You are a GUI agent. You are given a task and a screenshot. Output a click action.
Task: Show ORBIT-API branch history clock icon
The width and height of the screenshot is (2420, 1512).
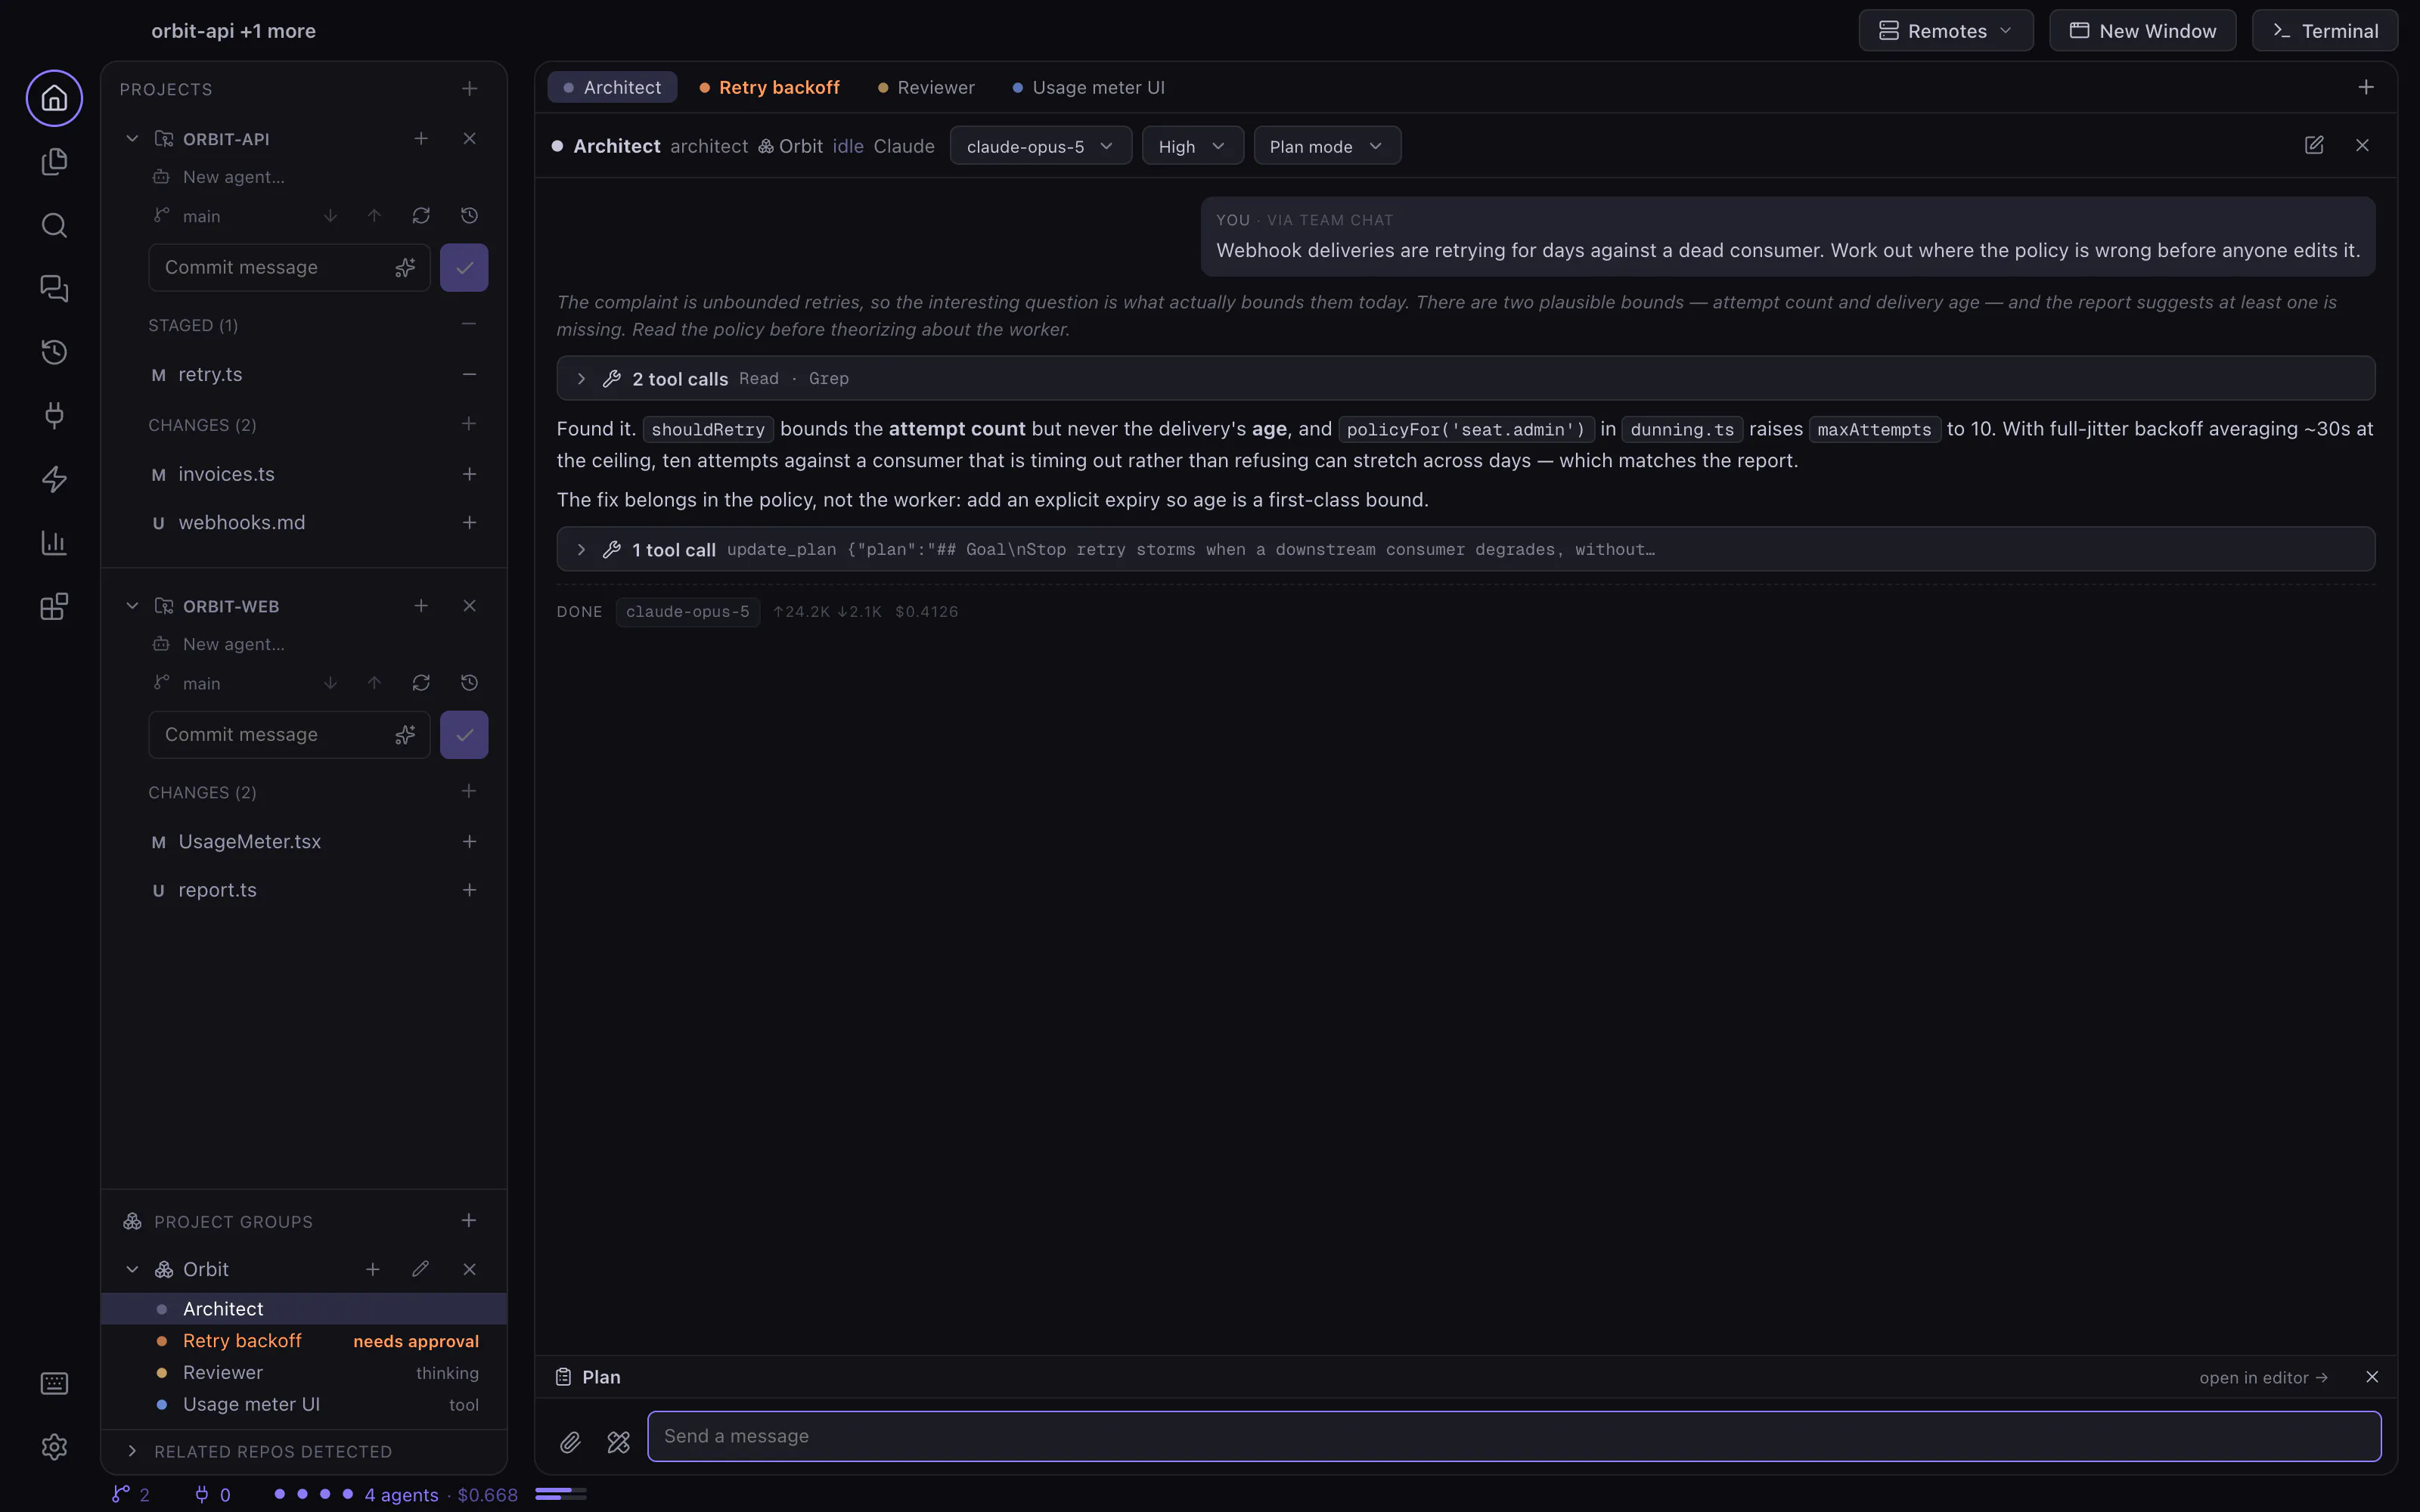469,216
